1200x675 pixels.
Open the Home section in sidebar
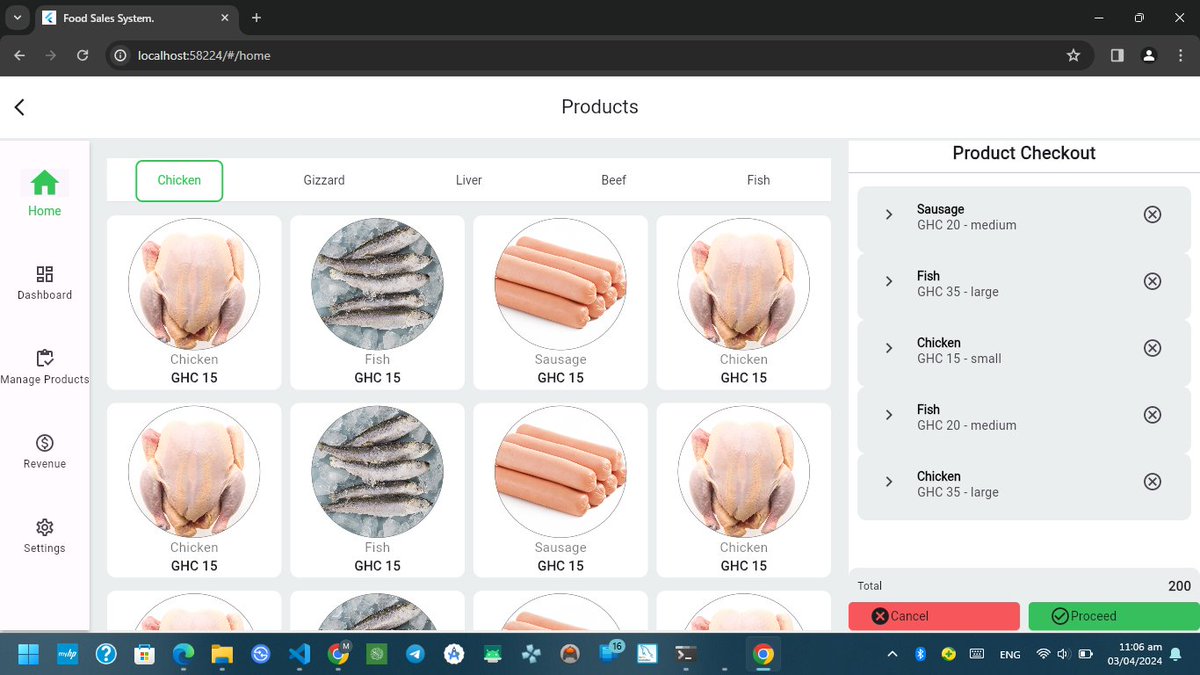44,193
